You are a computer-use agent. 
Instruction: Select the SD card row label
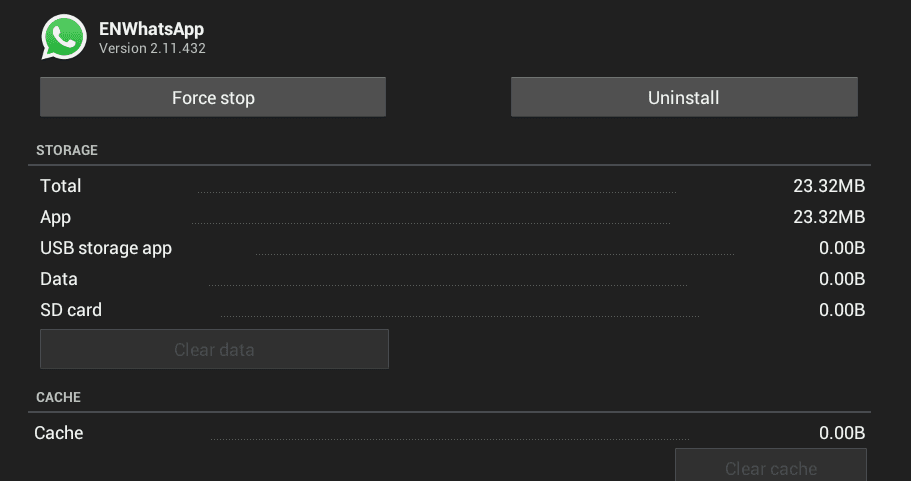point(71,310)
